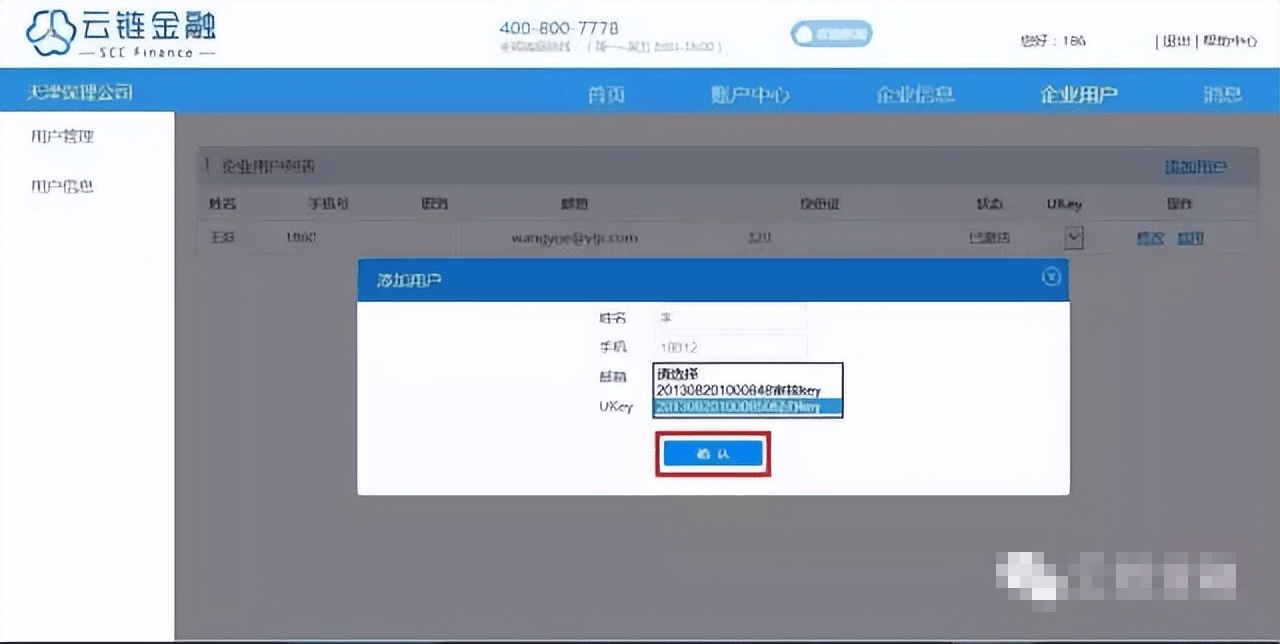Click the 退出 link in the header
Image resolution: width=1280 pixels, height=644 pixels.
pos(1177,41)
